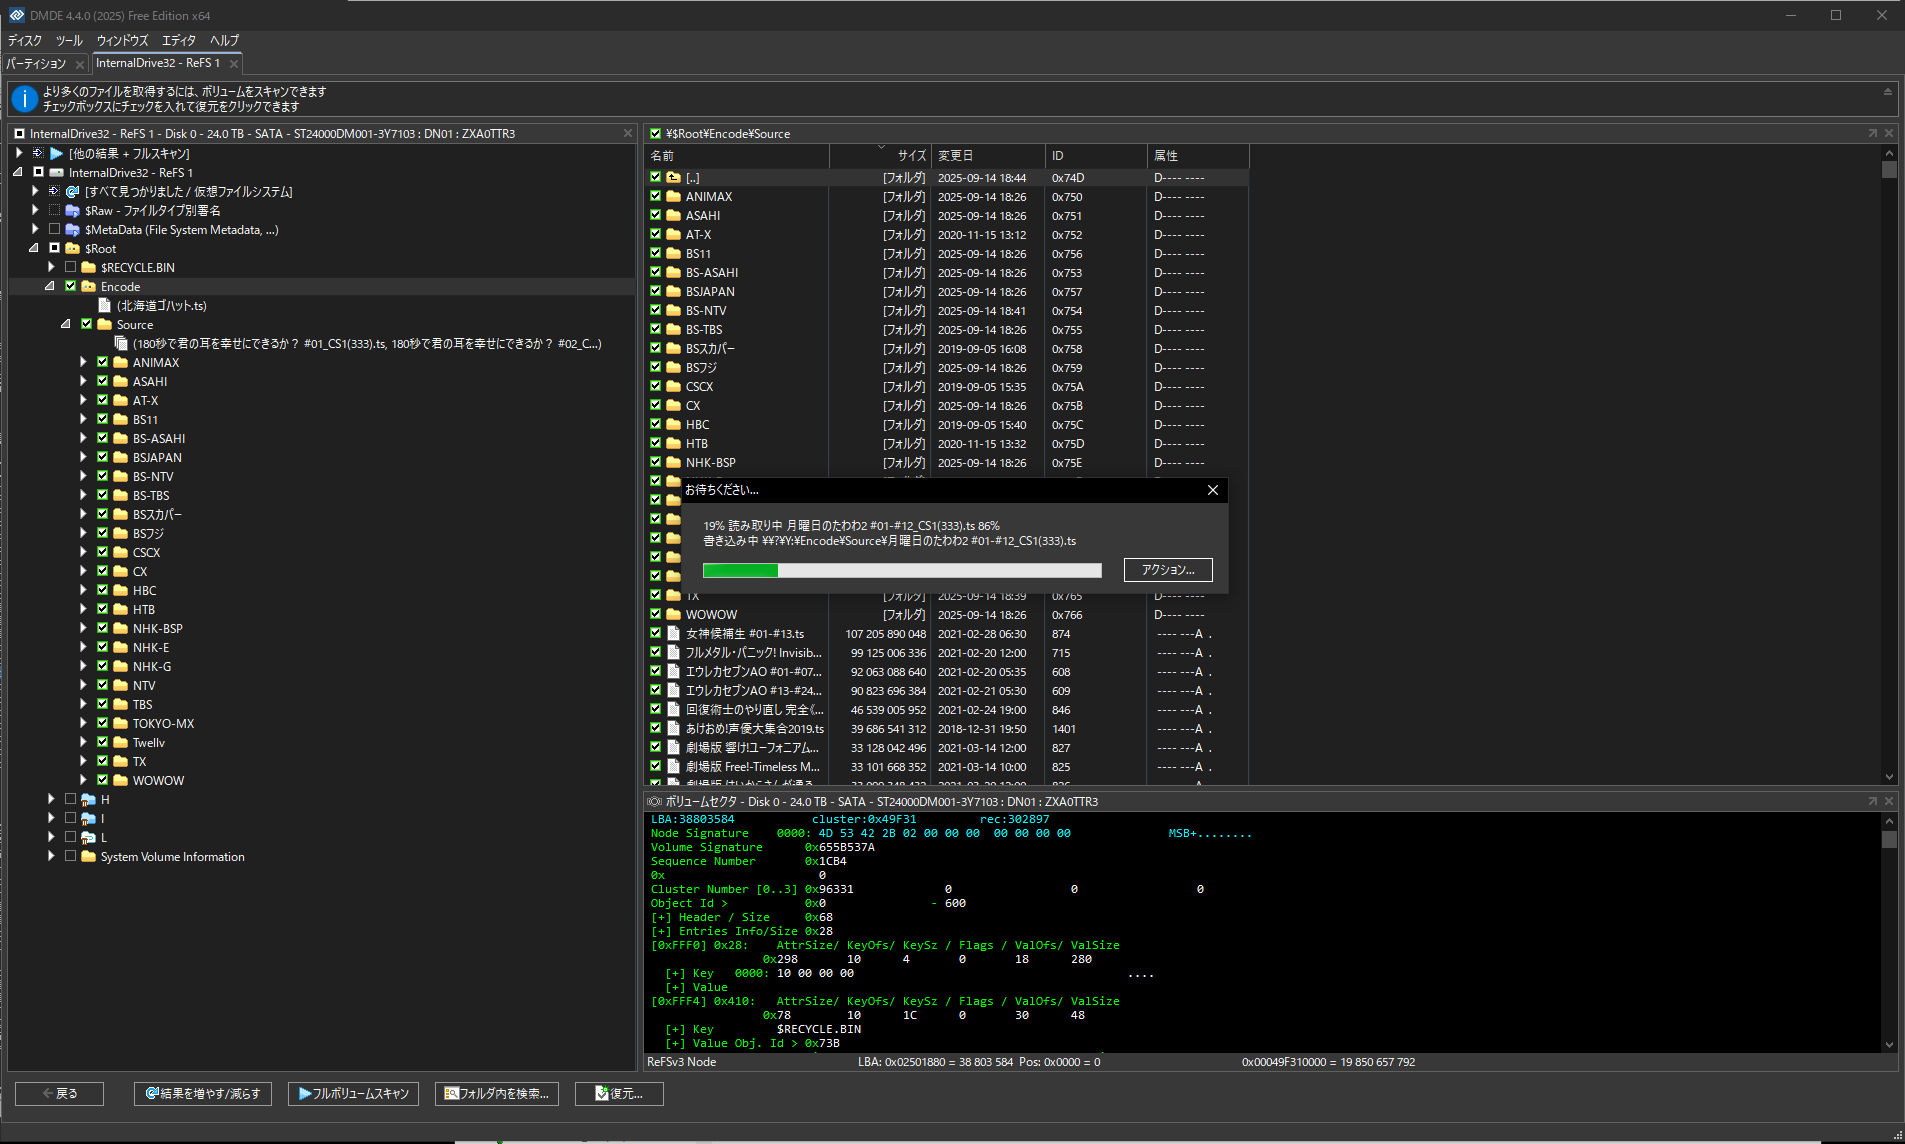Viewport: 1905px width, 1144px height.
Task: Click the parent folder [..] icon
Action: point(674,178)
